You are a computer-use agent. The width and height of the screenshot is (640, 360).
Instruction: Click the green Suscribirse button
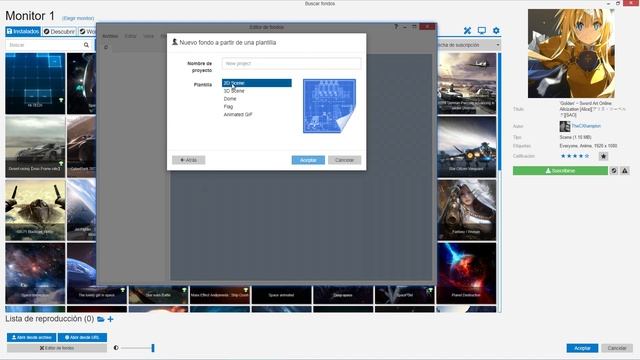(560, 171)
